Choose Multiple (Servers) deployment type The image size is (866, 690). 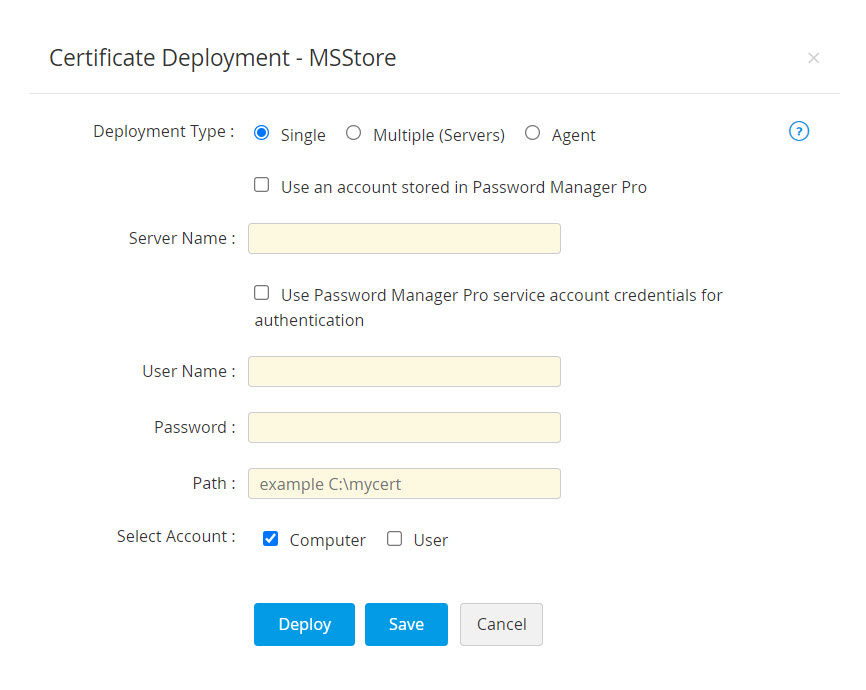coord(353,133)
